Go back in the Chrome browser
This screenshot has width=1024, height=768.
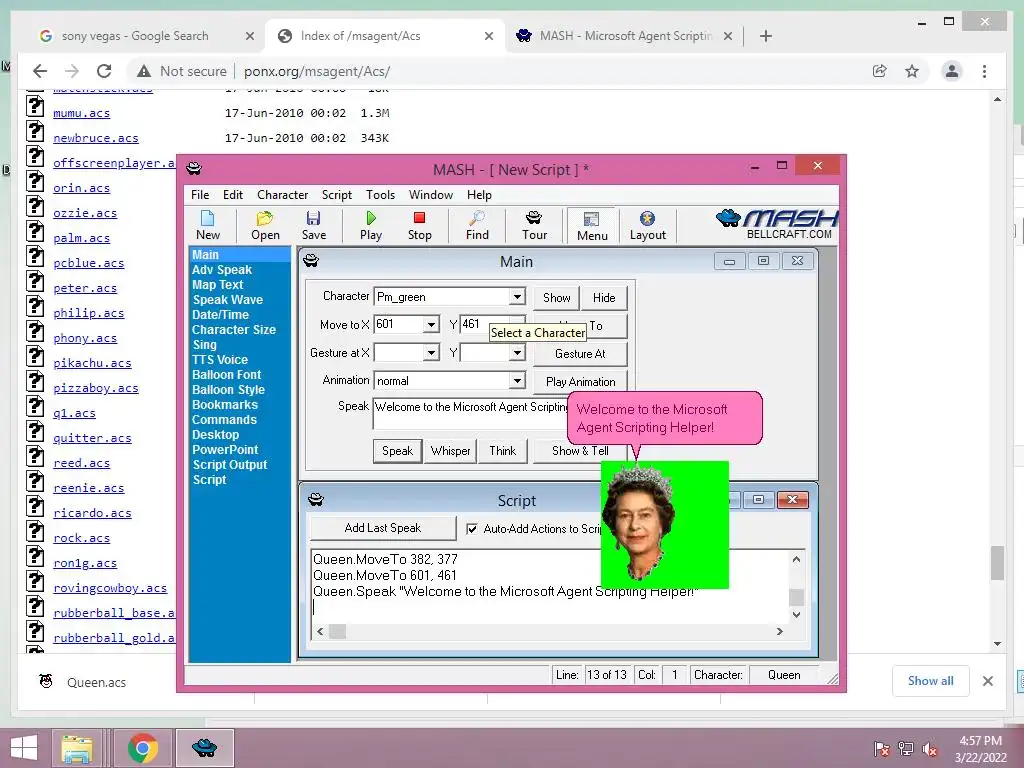40,71
